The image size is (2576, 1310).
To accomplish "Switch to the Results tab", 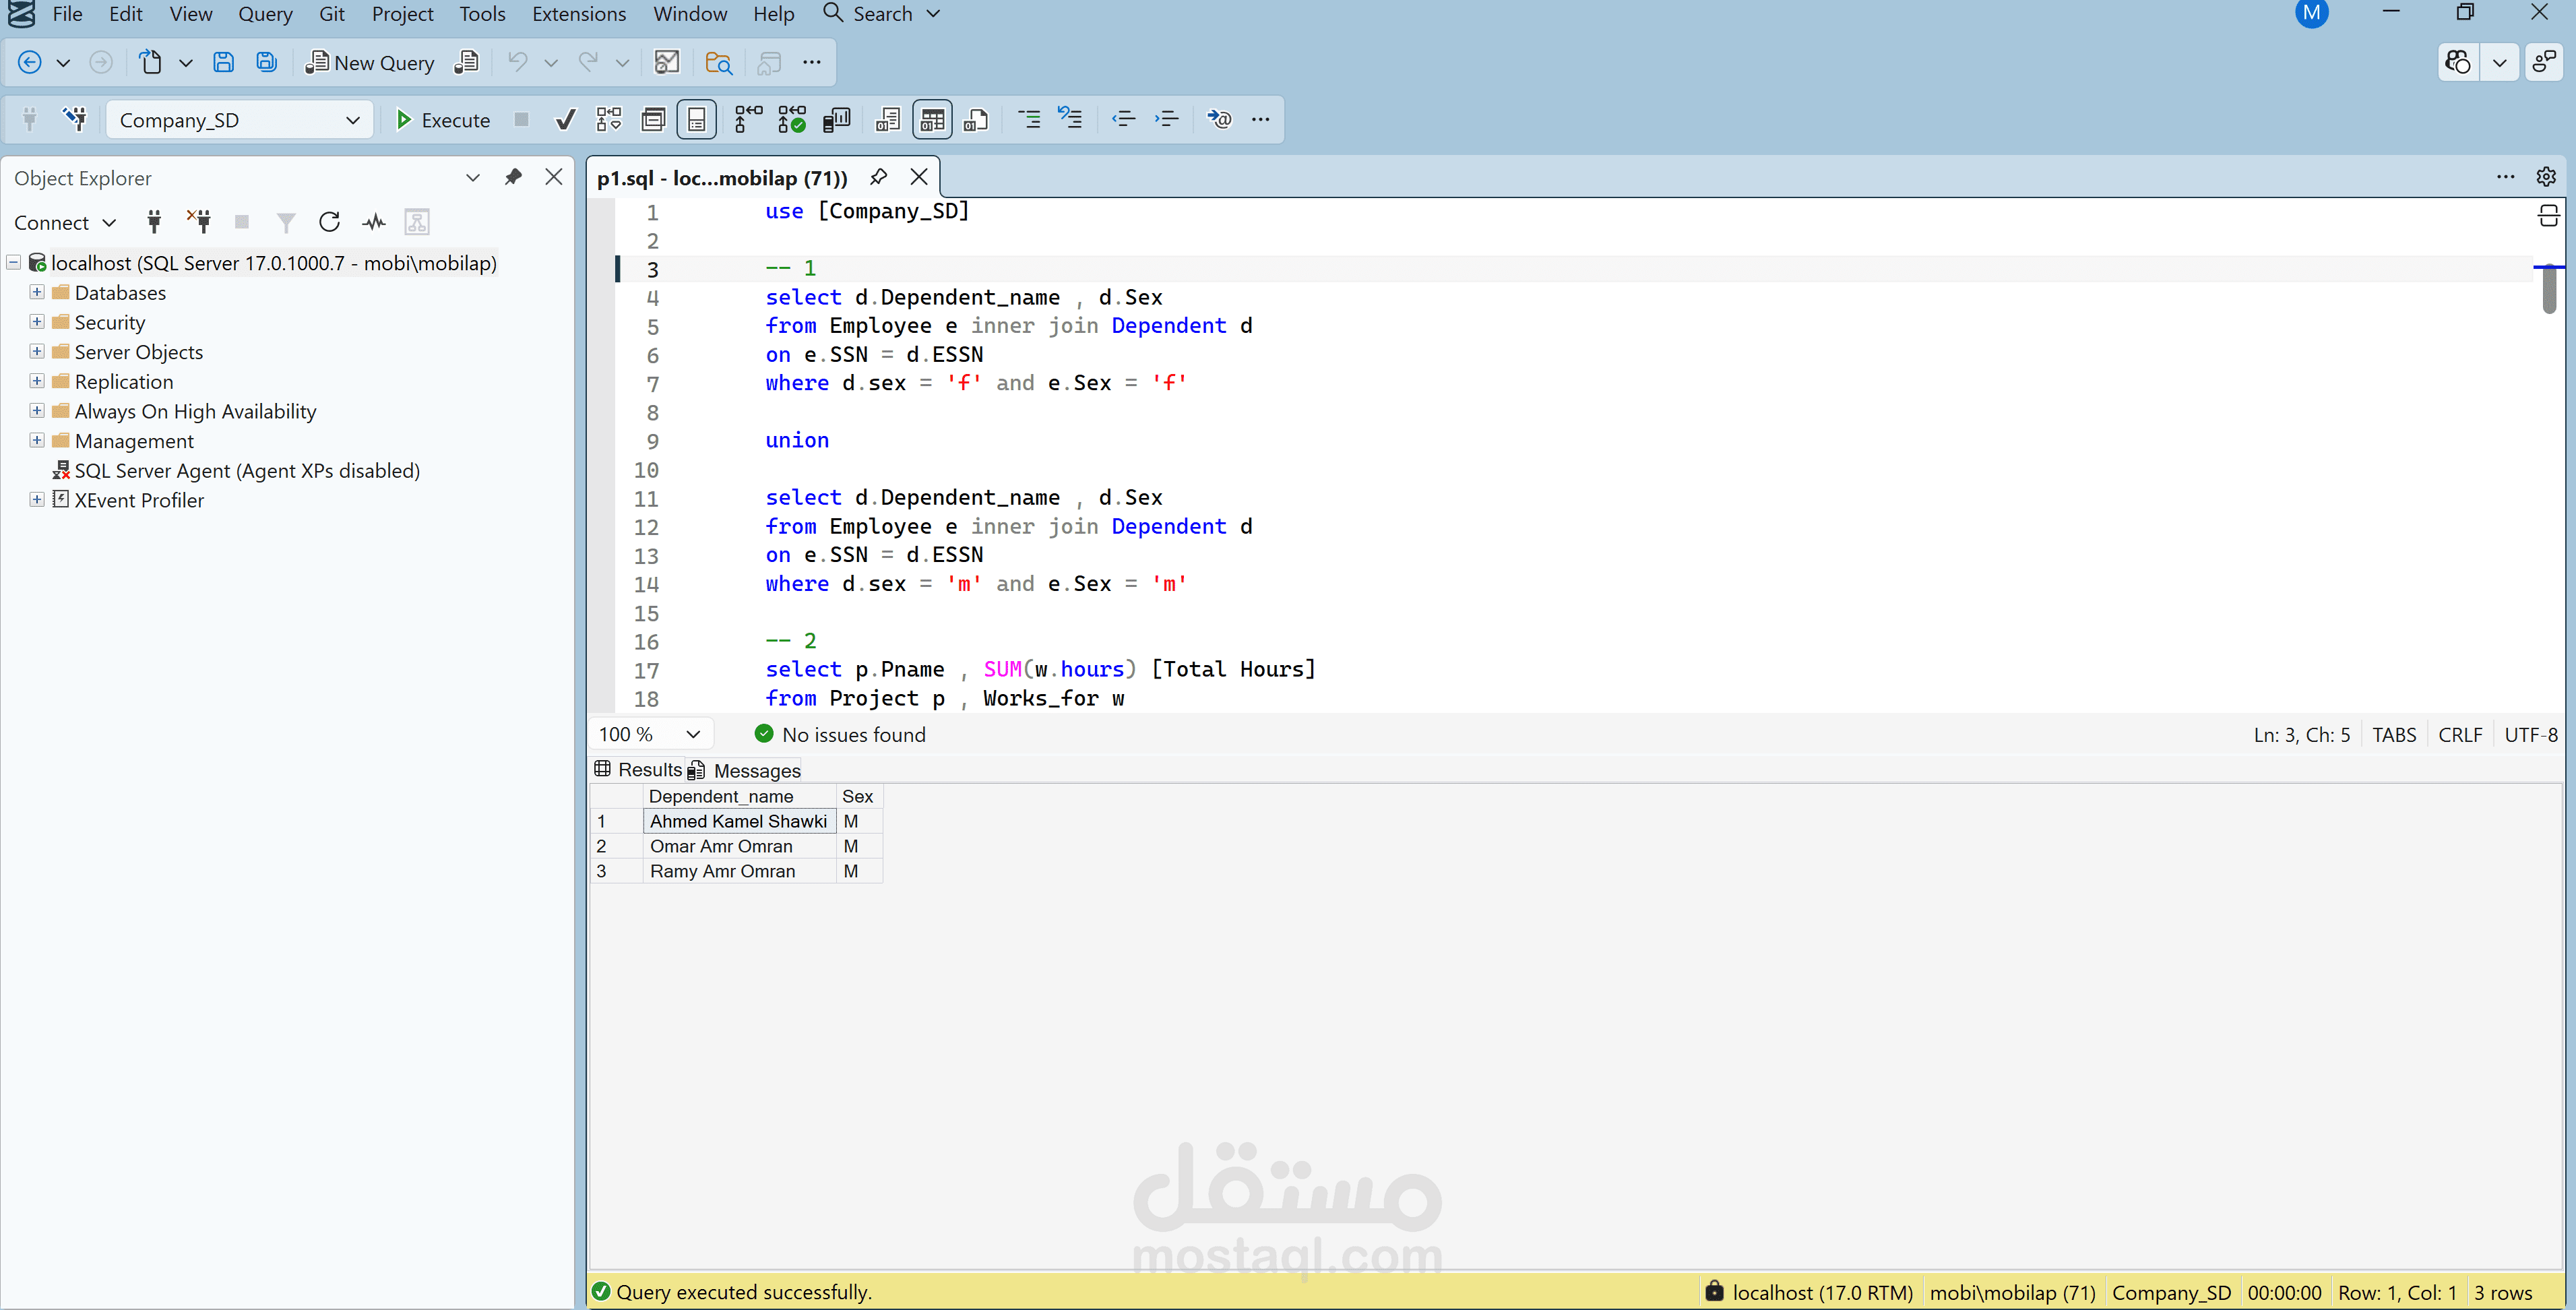I will (638, 769).
